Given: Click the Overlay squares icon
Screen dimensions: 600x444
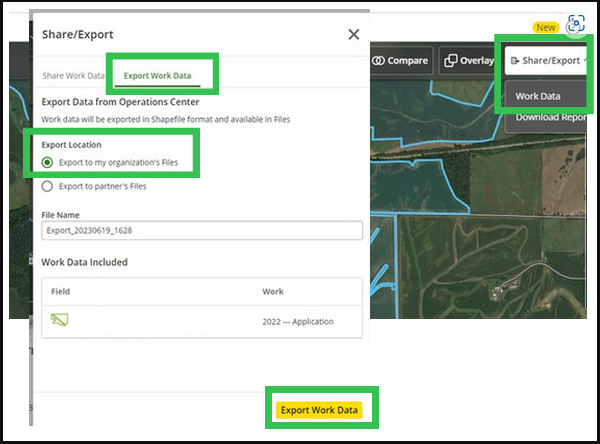Looking at the screenshot, I should 451,61.
